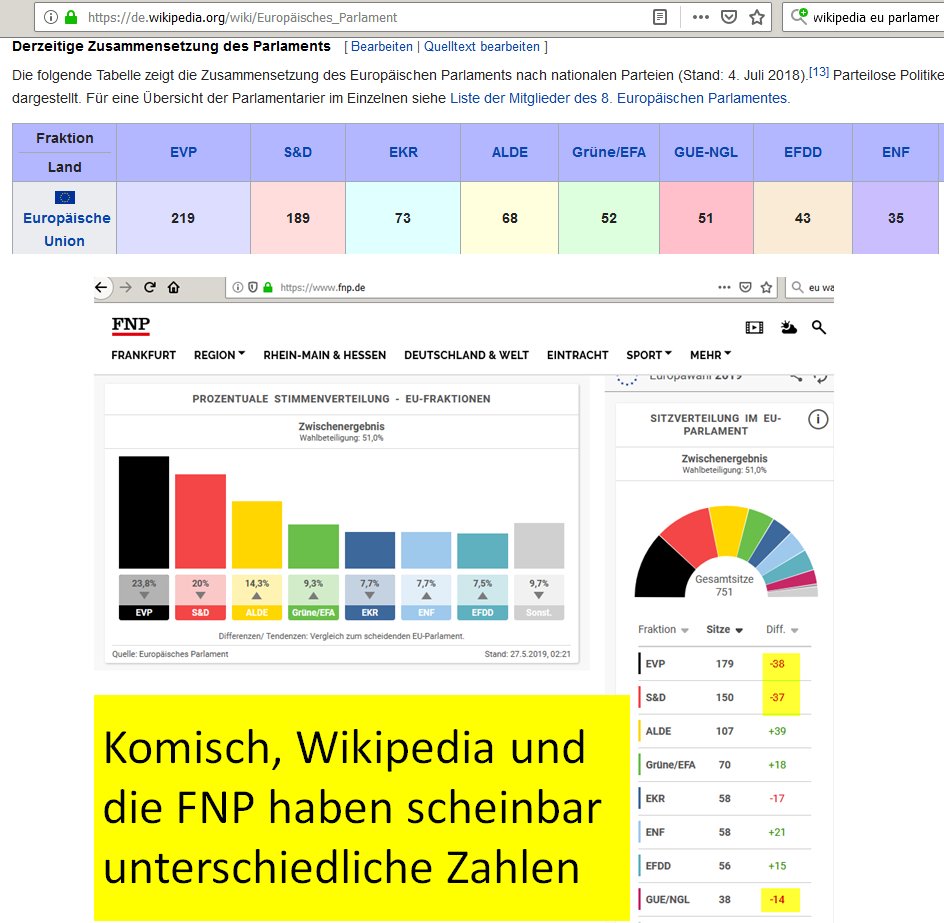
Task: Click the yellow ALDE bar in vote chart
Action: pyautogui.click(x=257, y=535)
